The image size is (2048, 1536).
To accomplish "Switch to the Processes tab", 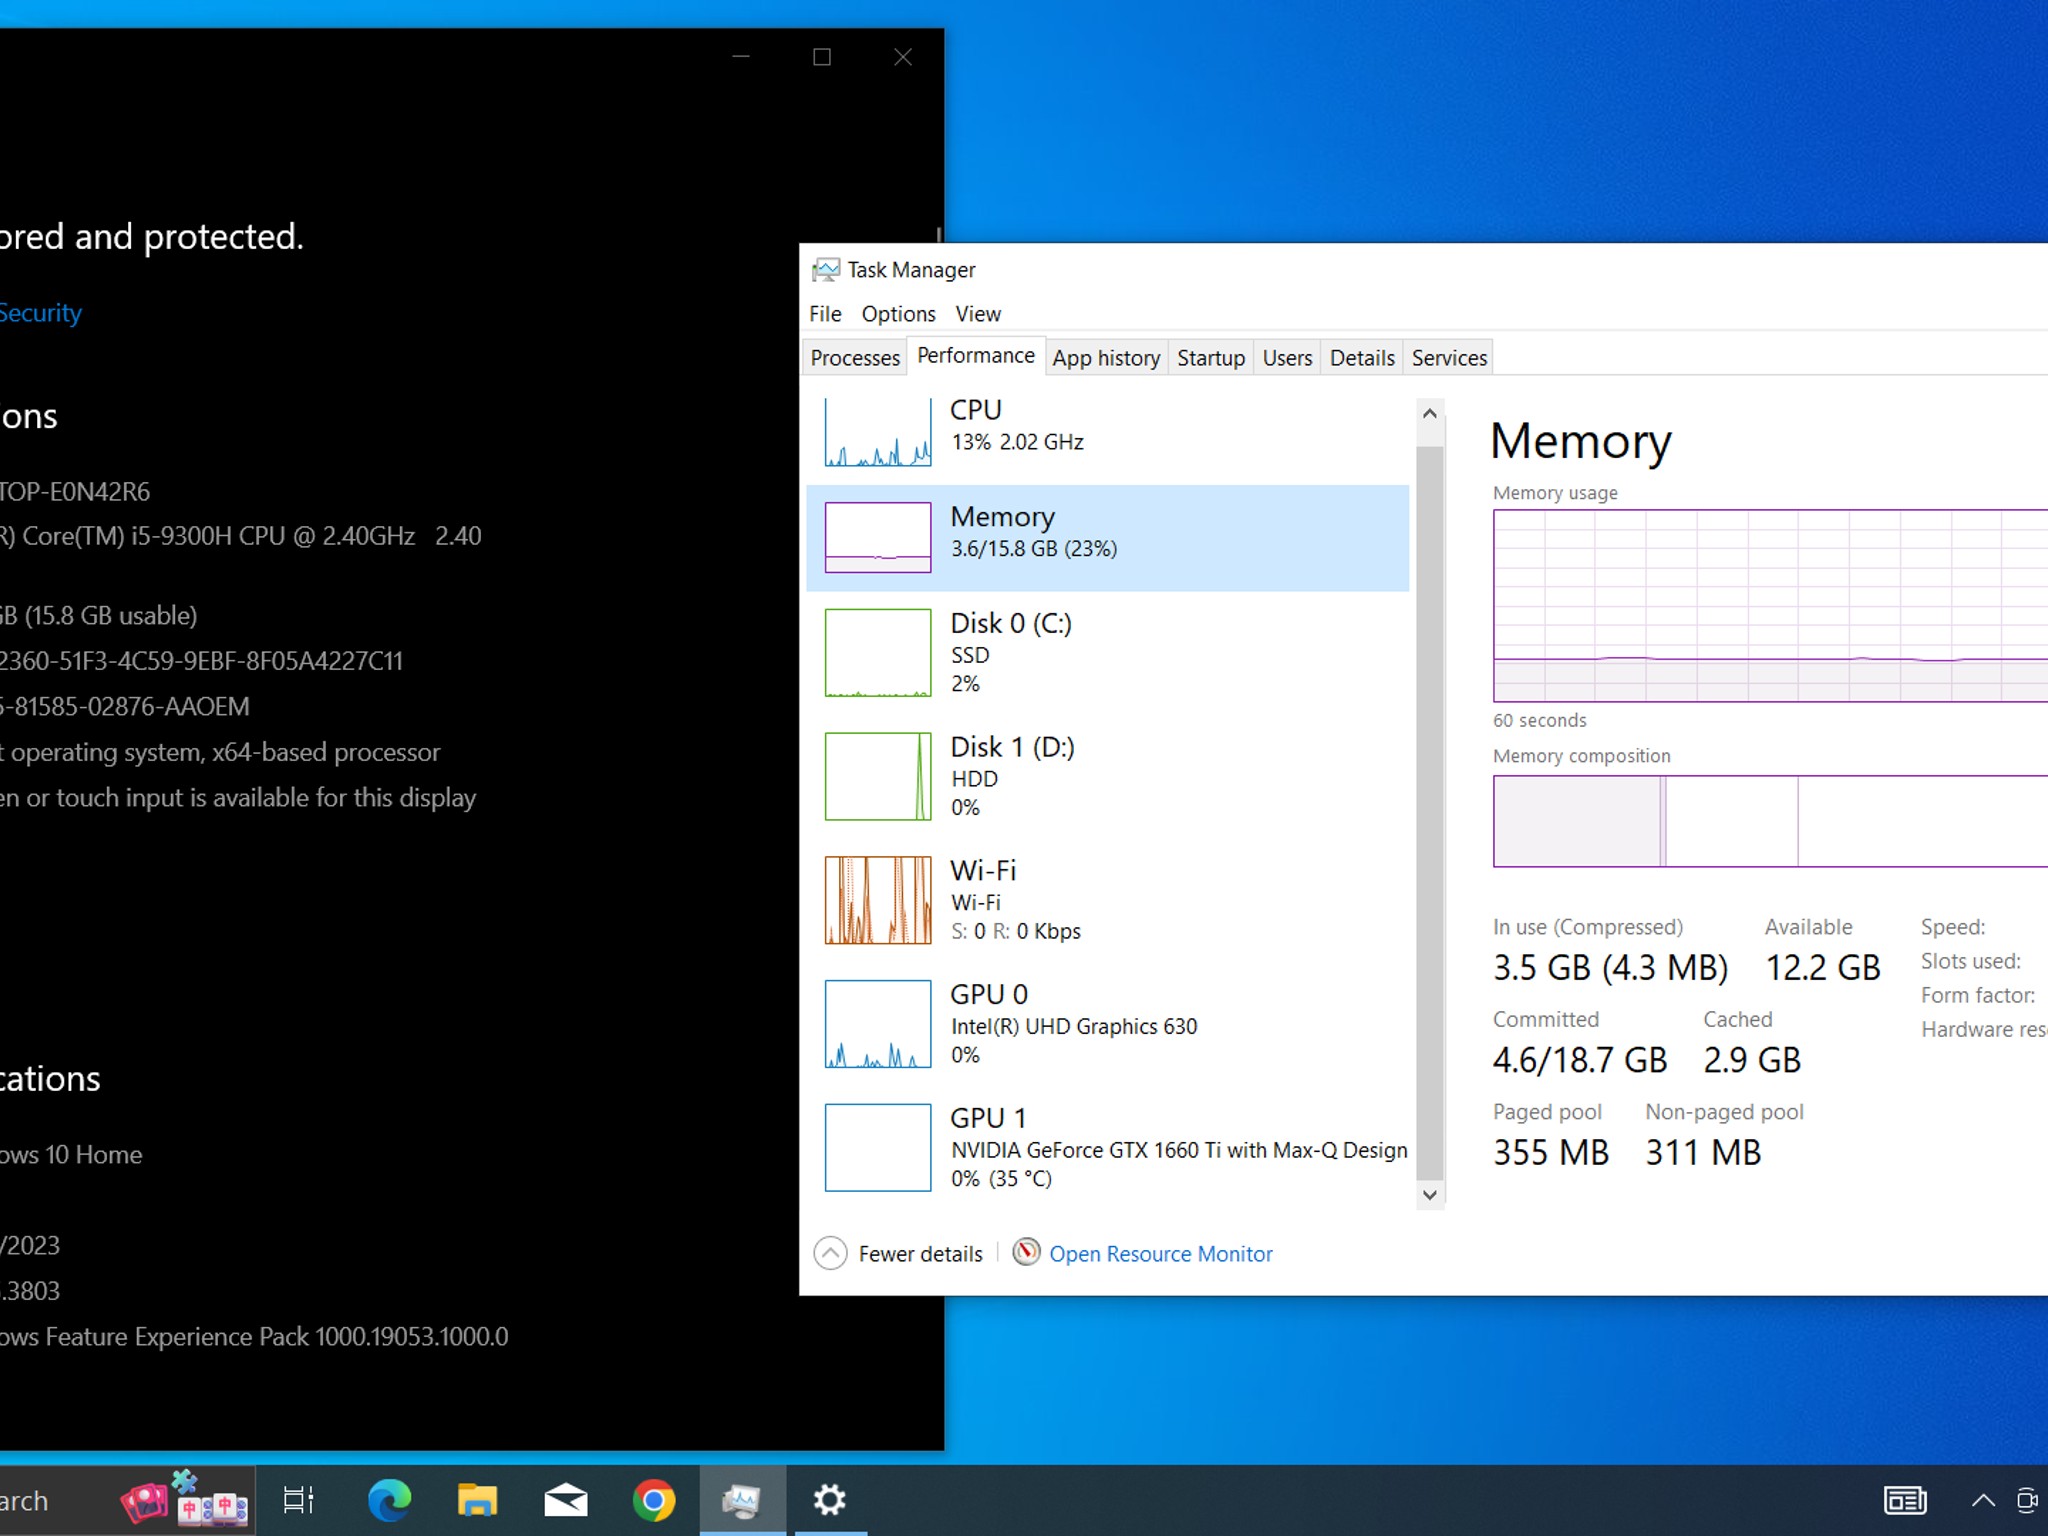I will click(855, 358).
